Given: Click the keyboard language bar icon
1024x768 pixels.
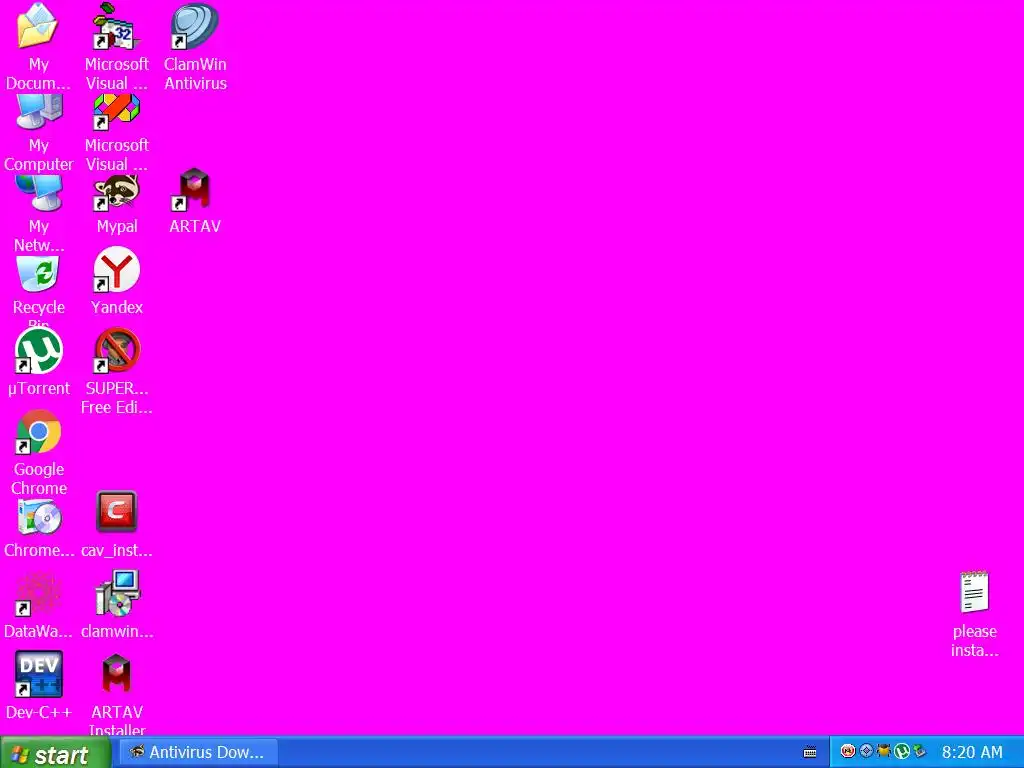Looking at the screenshot, I should 810,752.
